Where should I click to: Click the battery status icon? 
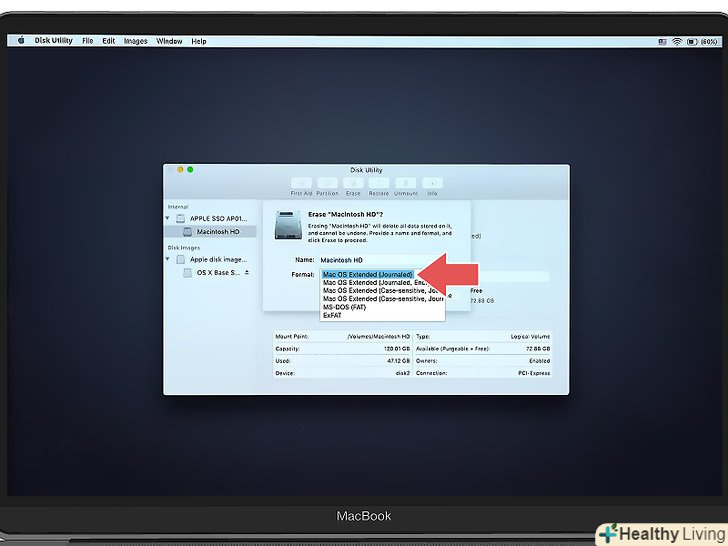point(692,42)
